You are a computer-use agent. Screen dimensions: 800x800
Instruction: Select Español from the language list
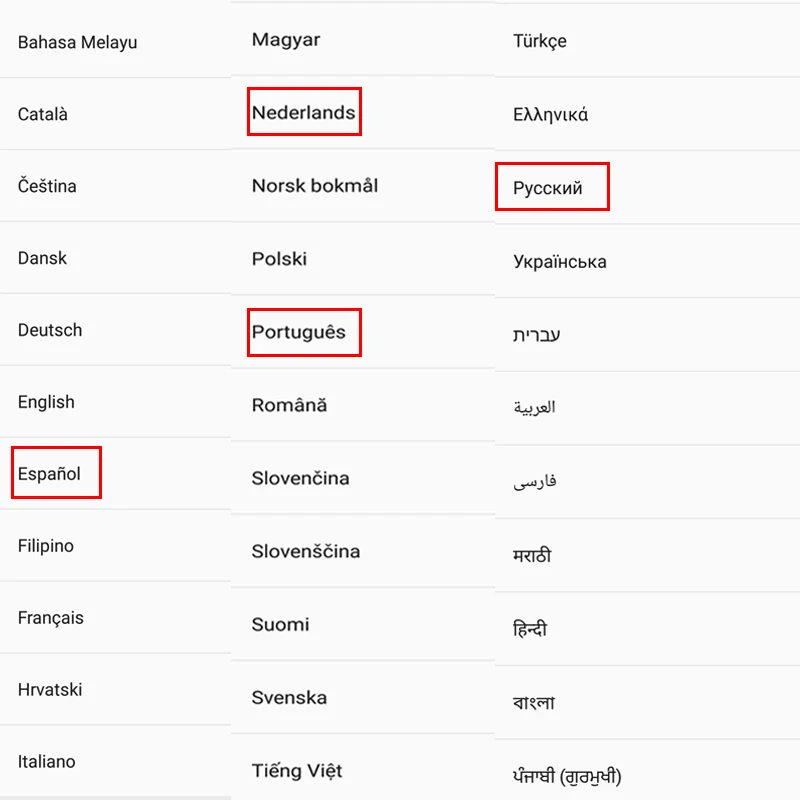(50, 474)
